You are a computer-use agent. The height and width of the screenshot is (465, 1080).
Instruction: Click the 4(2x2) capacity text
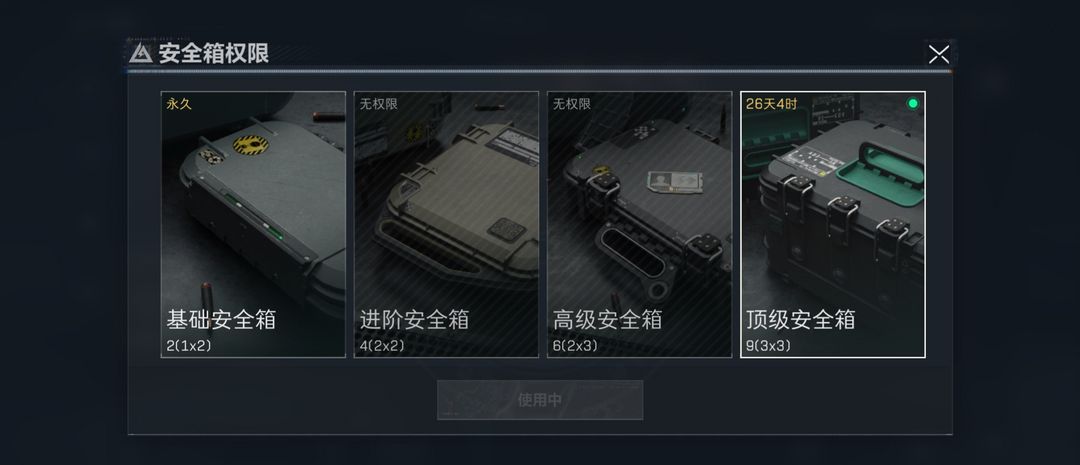coord(382,346)
